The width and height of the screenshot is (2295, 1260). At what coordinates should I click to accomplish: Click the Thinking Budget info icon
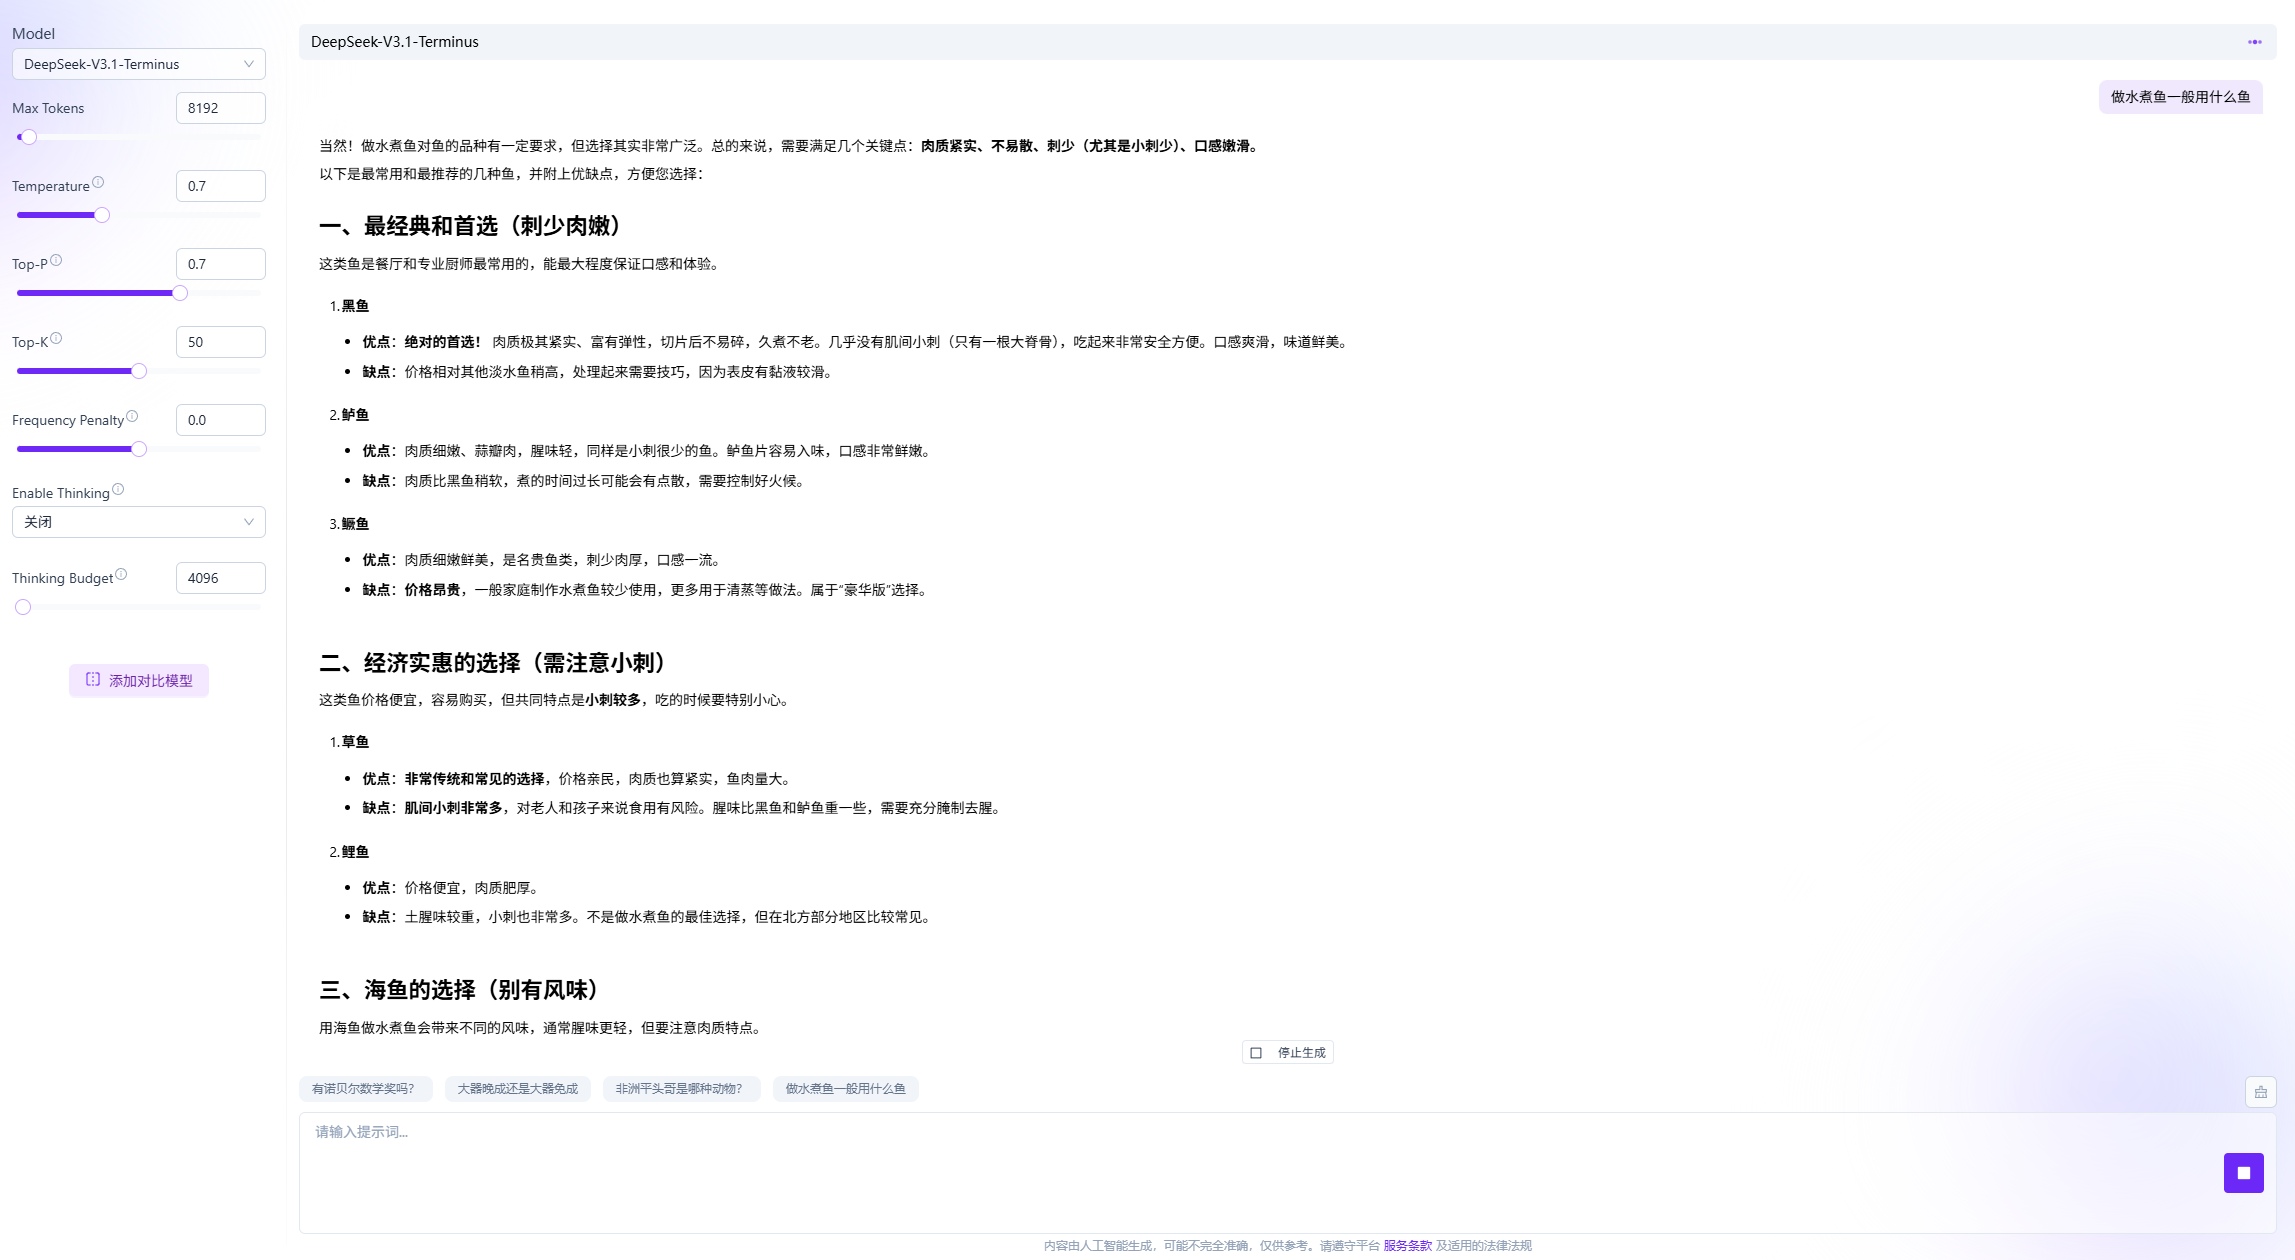pyautogui.click(x=121, y=575)
